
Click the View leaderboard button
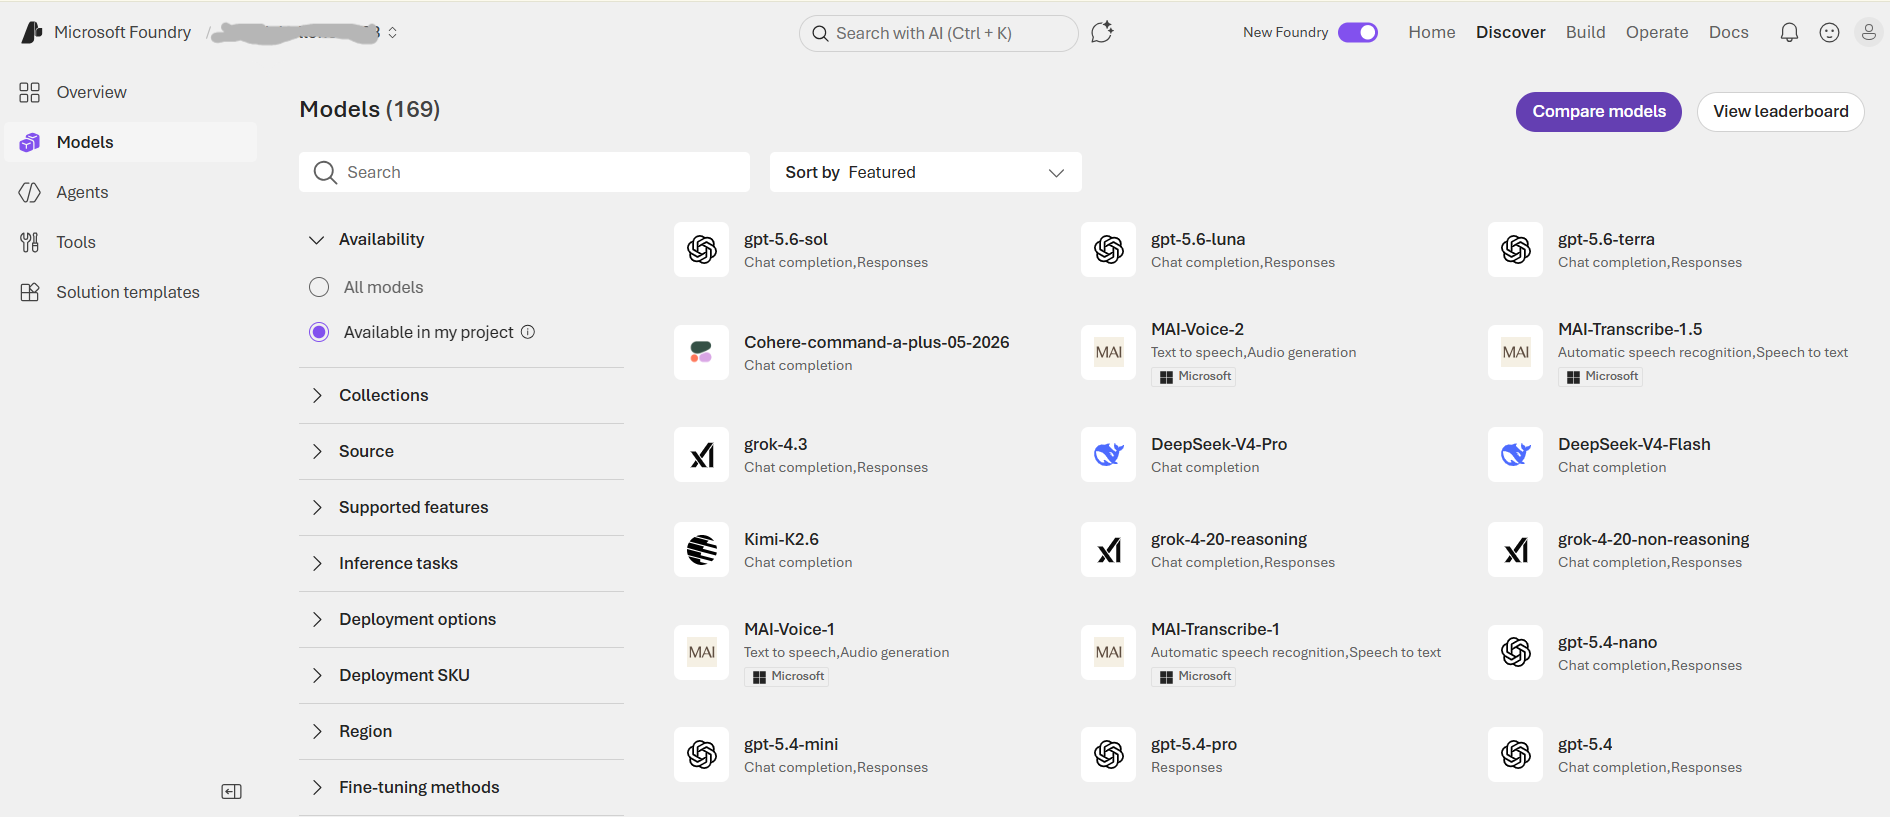[x=1780, y=111]
